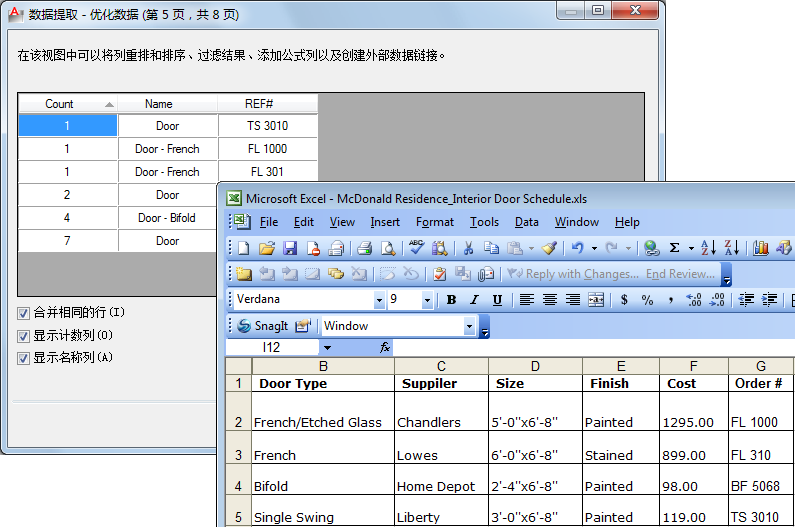
Task: Open the Chart Wizard icon
Action: (x=761, y=248)
